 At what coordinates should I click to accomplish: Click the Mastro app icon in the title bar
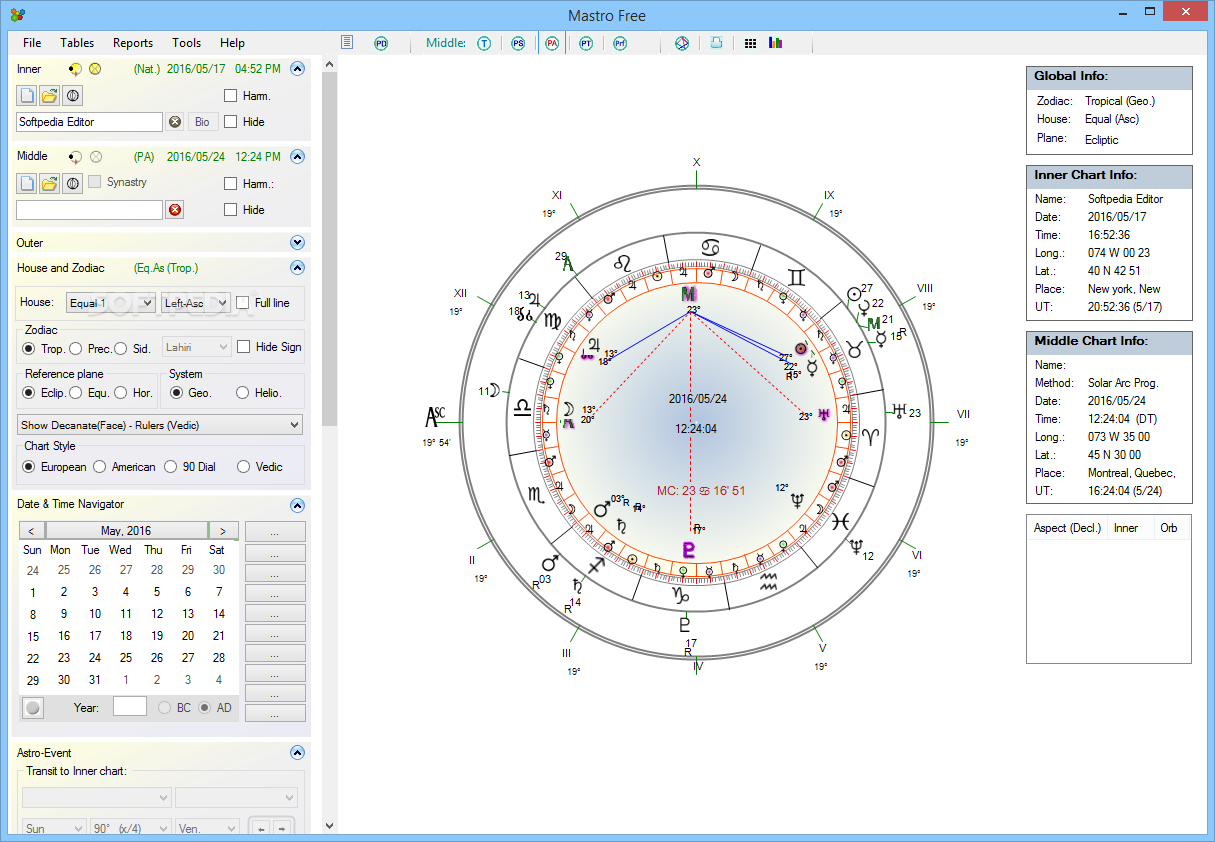tap(16, 15)
